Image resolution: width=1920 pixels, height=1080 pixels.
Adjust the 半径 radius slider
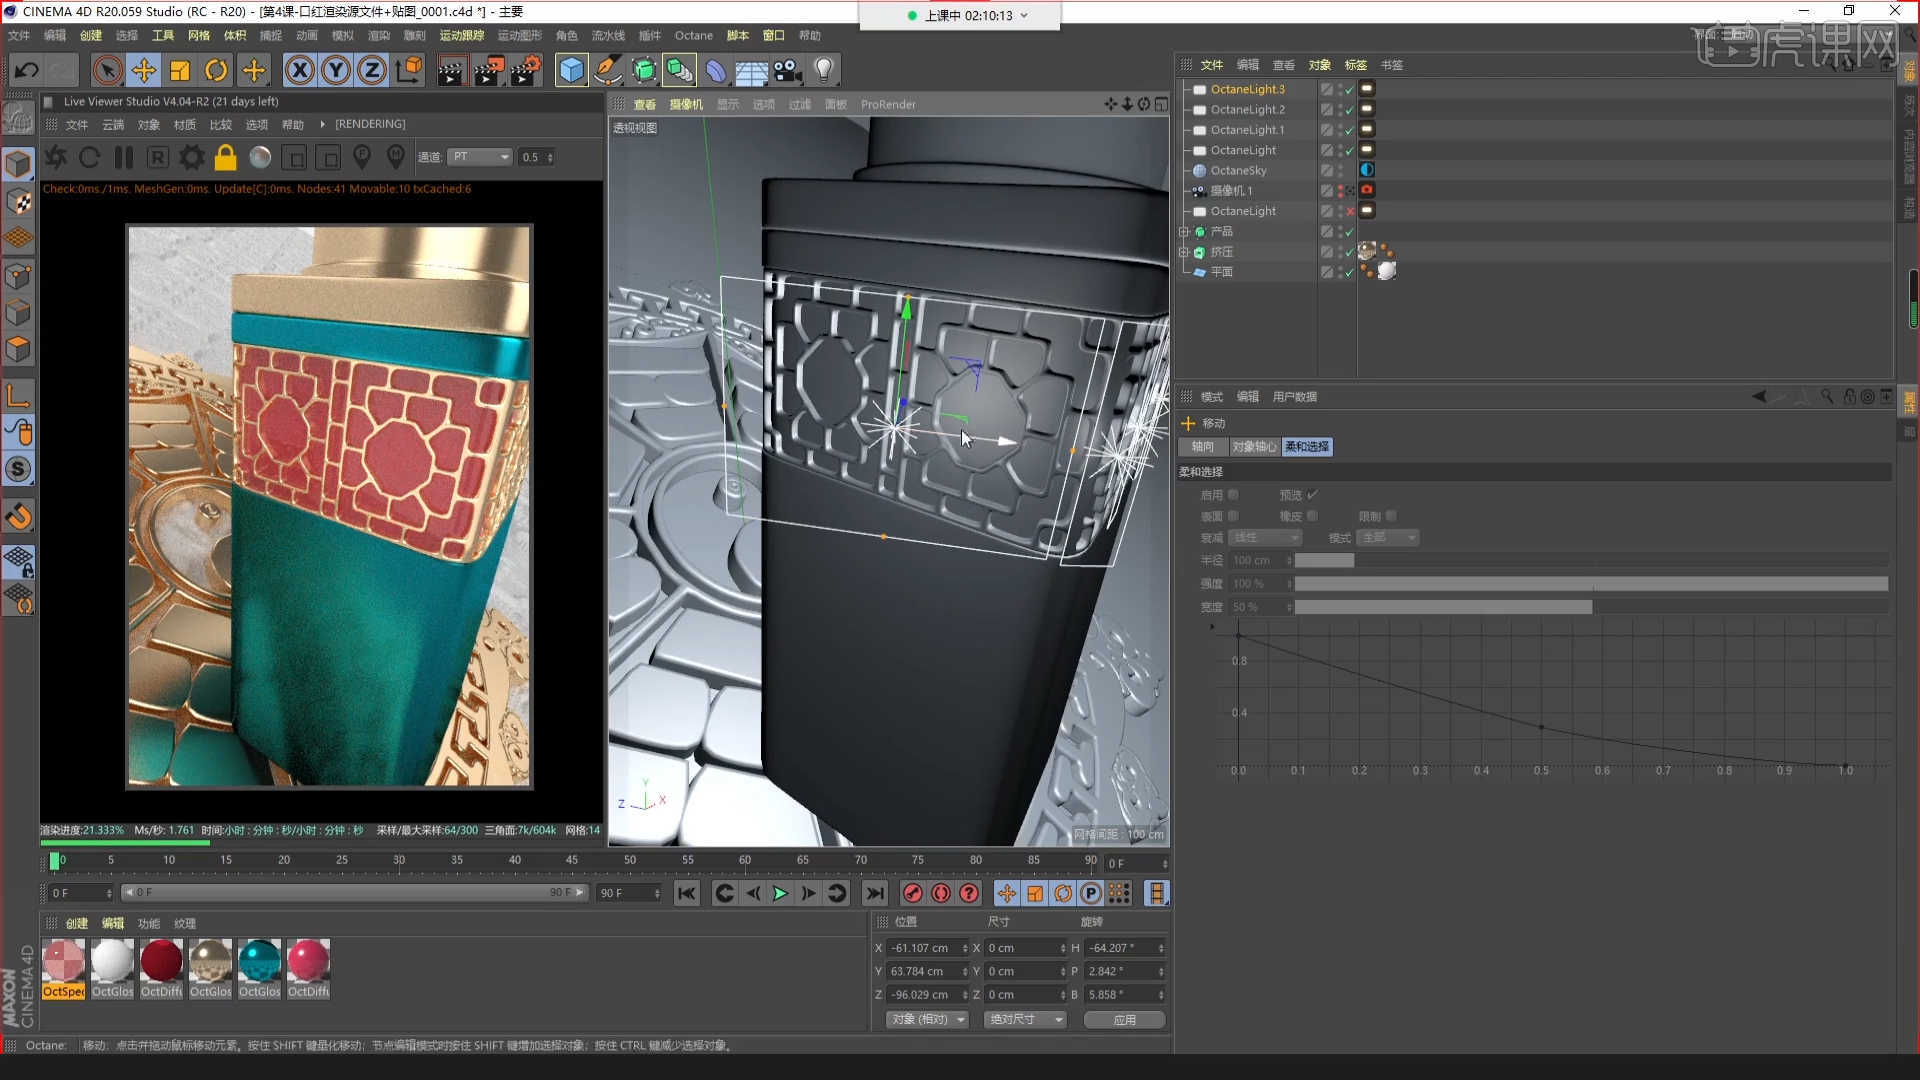pyautogui.click(x=1591, y=561)
